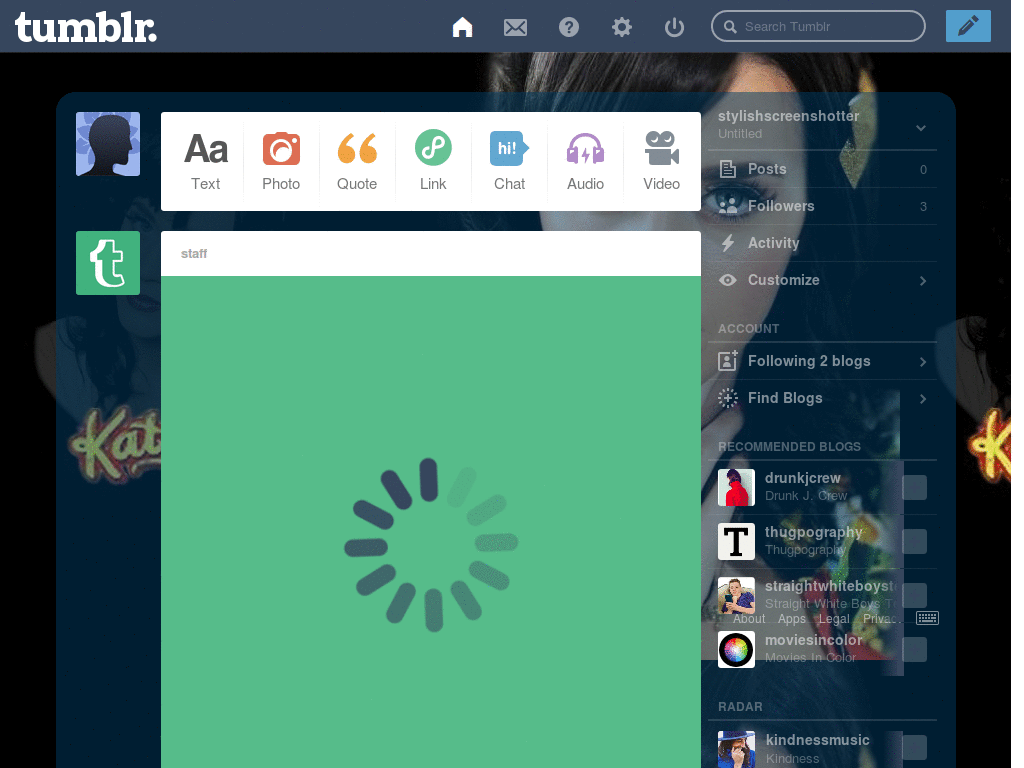Expand the stylishscreenshotter blog dropdown
Image resolution: width=1024 pixels, height=768 pixels.
[921, 127]
